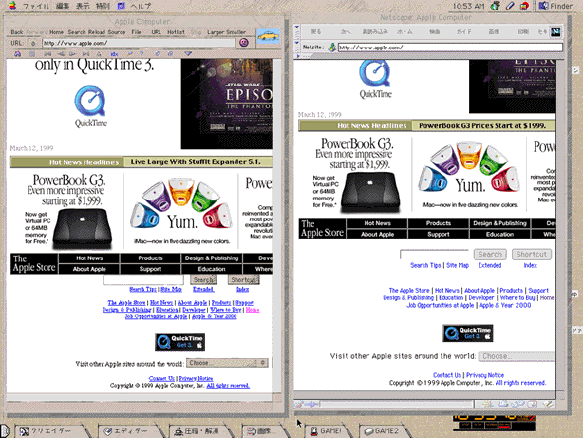Click the home icon in left browser's icon bar
583x438 pixels.
coord(17,54)
